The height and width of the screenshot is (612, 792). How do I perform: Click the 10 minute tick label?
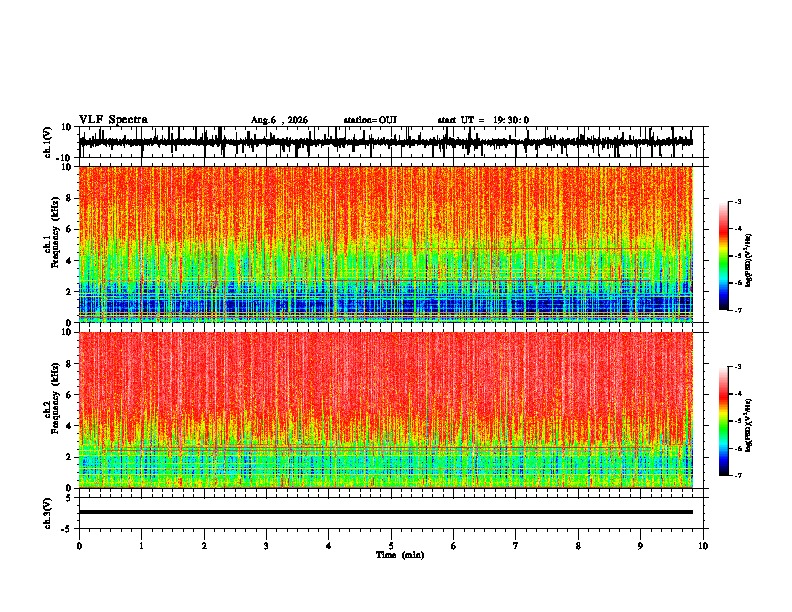pos(703,546)
